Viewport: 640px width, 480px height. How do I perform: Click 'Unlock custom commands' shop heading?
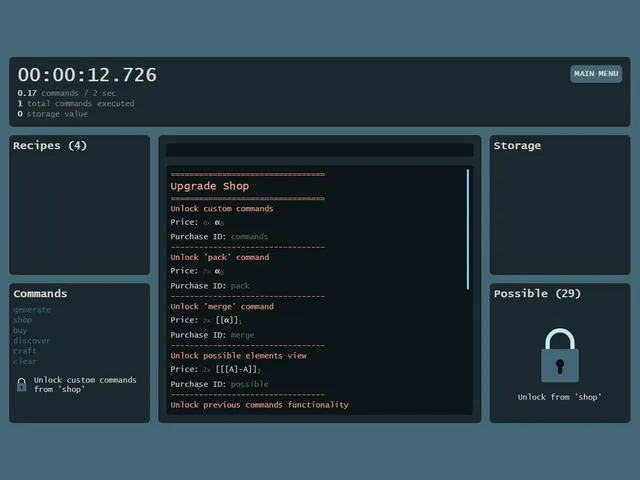[222, 209]
